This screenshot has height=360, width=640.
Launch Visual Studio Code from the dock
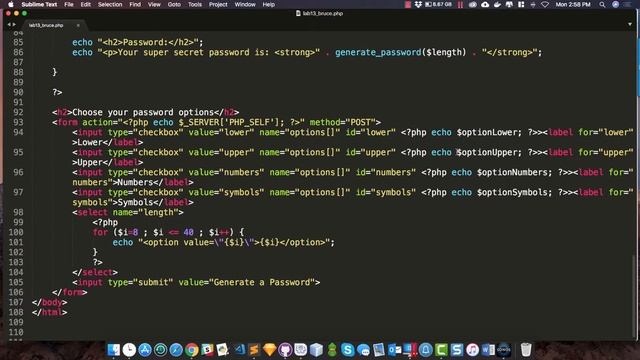pyautogui.click(x=239, y=350)
